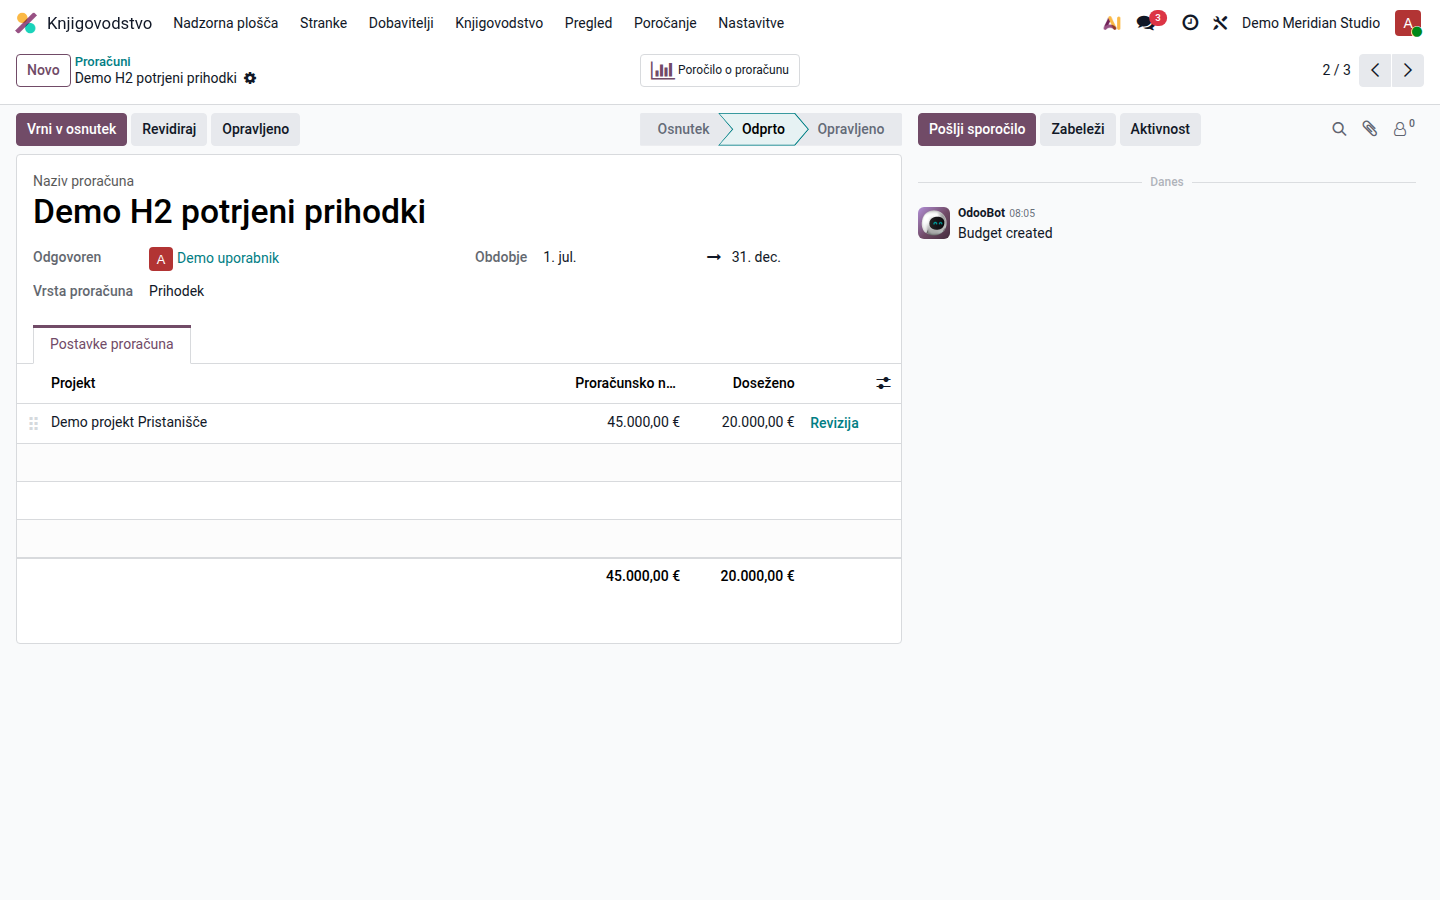
Task: Select the Opravljeno status stage
Action: [x=851, y=129]
